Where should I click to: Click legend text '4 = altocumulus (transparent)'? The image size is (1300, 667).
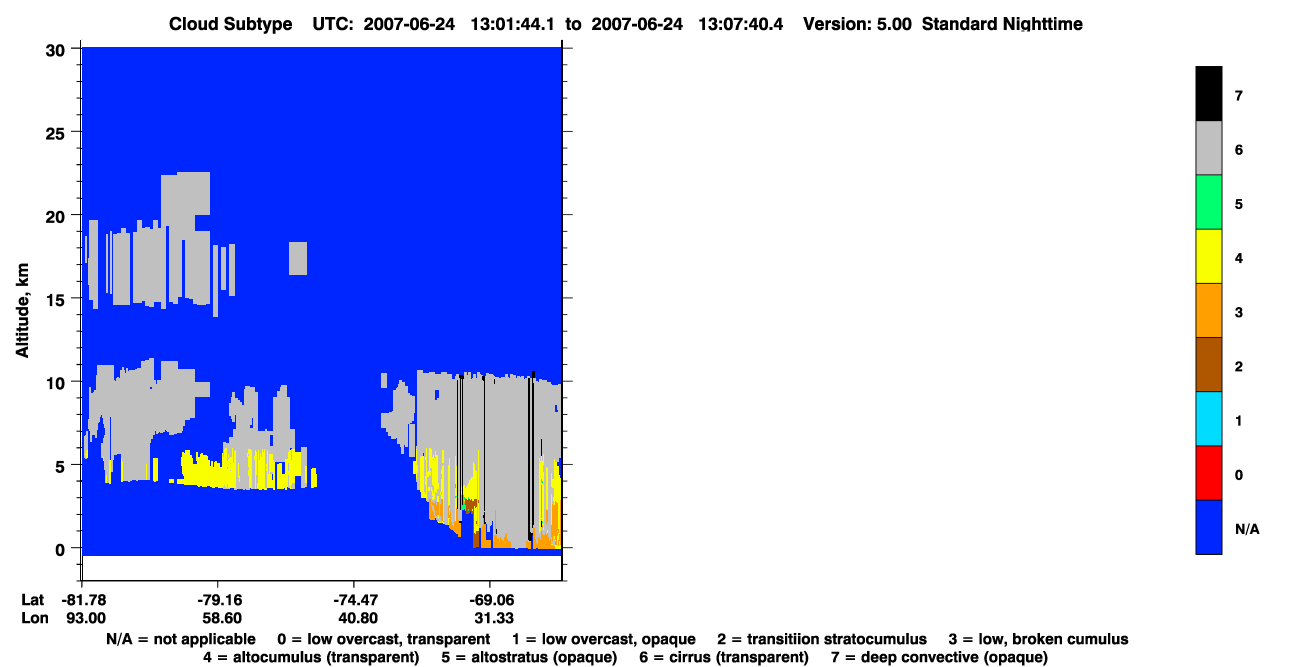311,657
